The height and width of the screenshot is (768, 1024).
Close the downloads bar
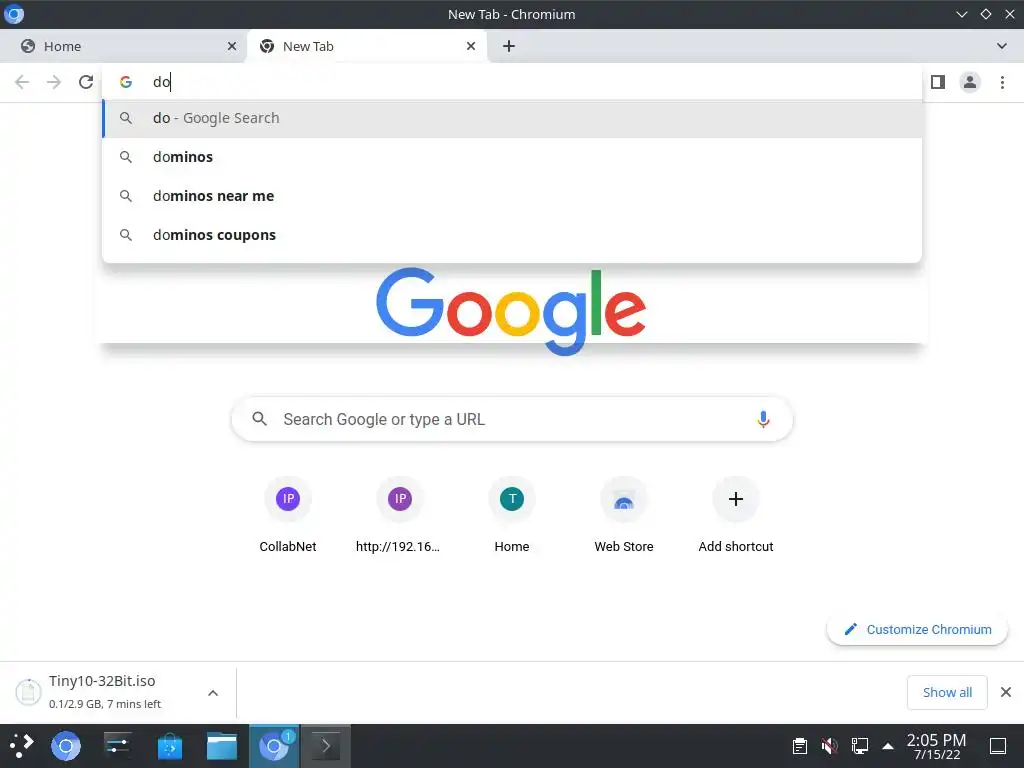[x=1006, y=692]
